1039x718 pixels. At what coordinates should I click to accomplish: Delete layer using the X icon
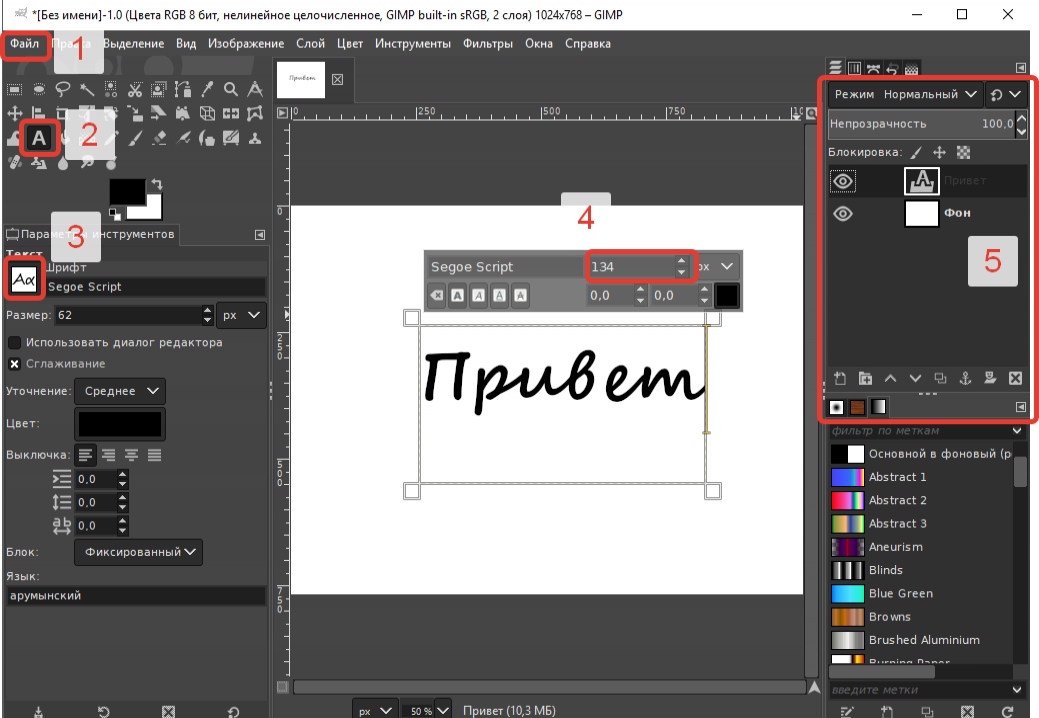(x=1015, y=378)
